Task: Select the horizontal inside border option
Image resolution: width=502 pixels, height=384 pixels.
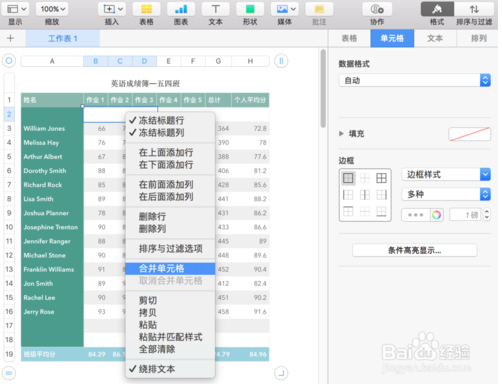Action: click(x=365, y=211)
